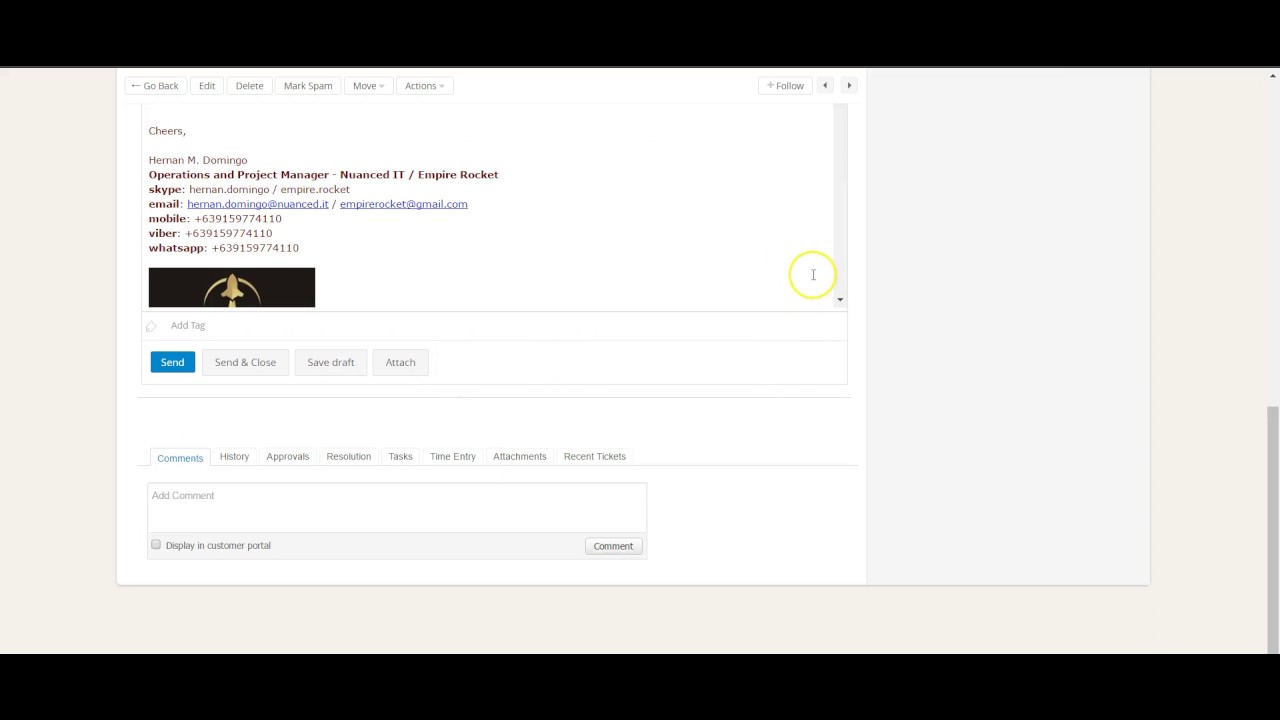This screenshot has height=720, width=1280.
Task: Open the Move dropdown
Action: coord(368,86)
